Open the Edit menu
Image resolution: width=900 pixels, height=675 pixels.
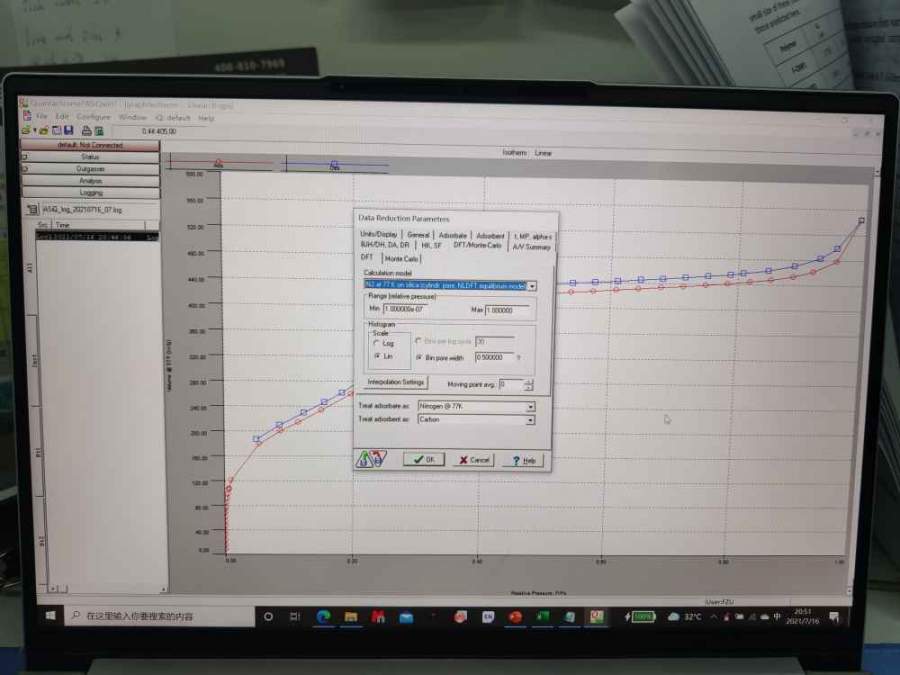click(x=62, y=117)
